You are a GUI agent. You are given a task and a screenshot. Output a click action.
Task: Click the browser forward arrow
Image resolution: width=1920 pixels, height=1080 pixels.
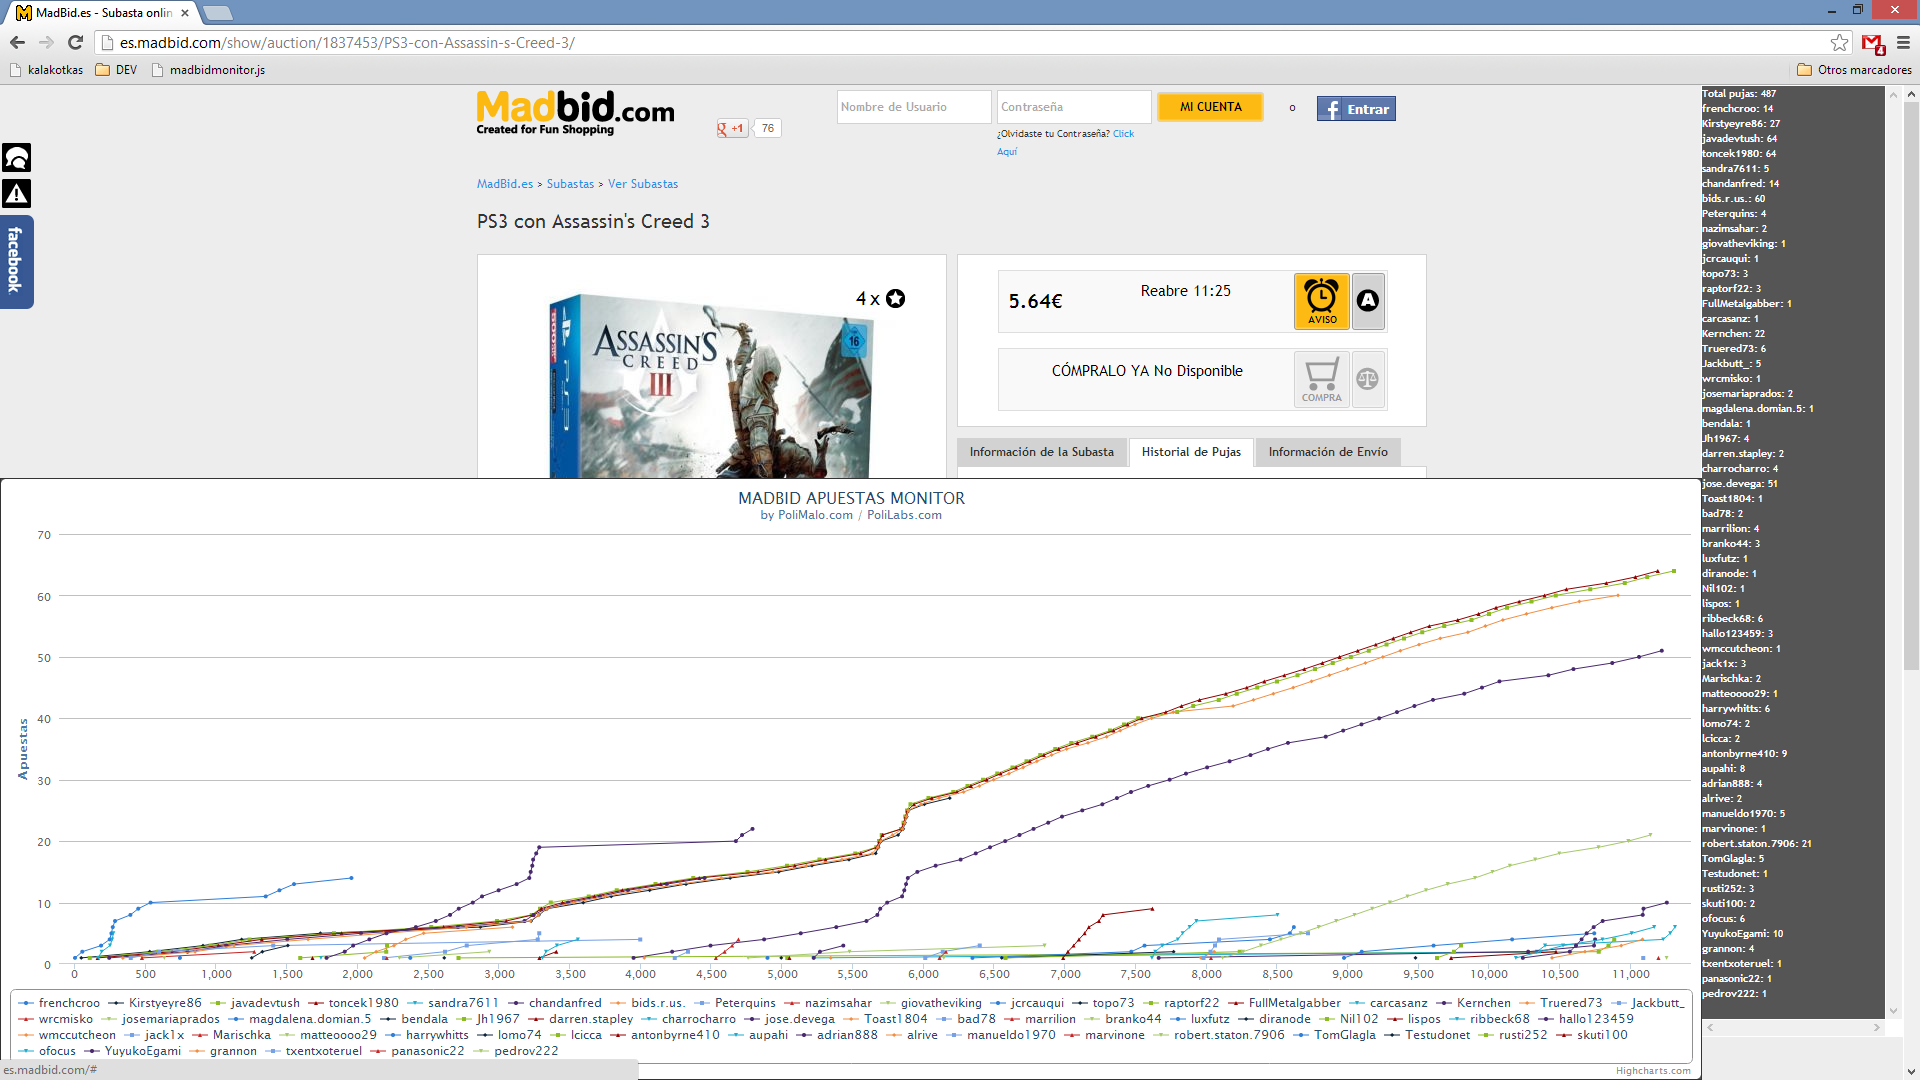(x=46, y=42)
